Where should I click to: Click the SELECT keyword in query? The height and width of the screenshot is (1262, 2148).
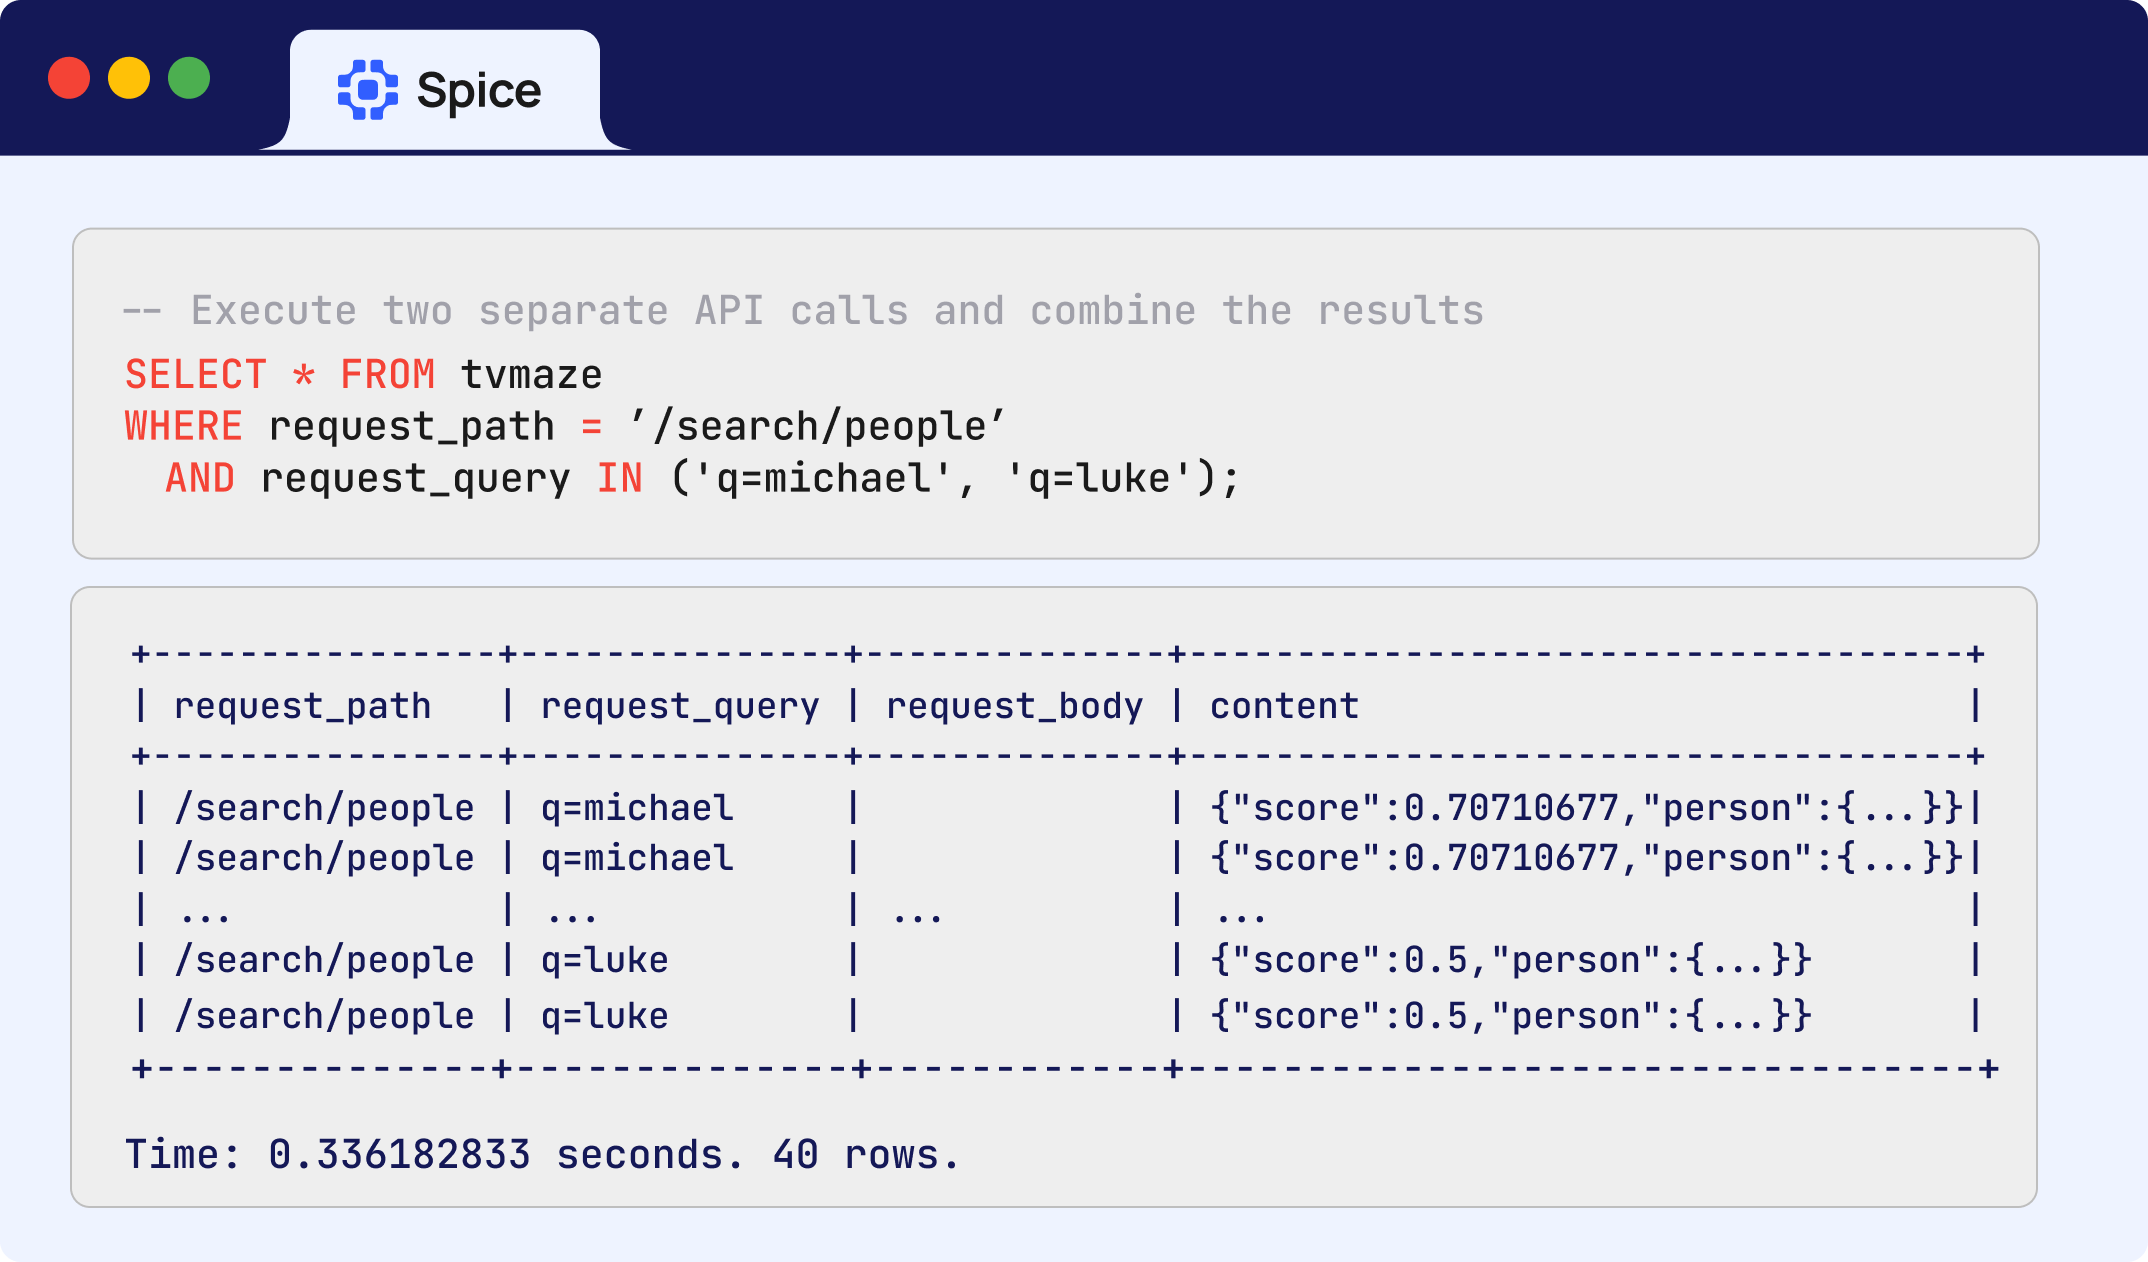(196, 375)
